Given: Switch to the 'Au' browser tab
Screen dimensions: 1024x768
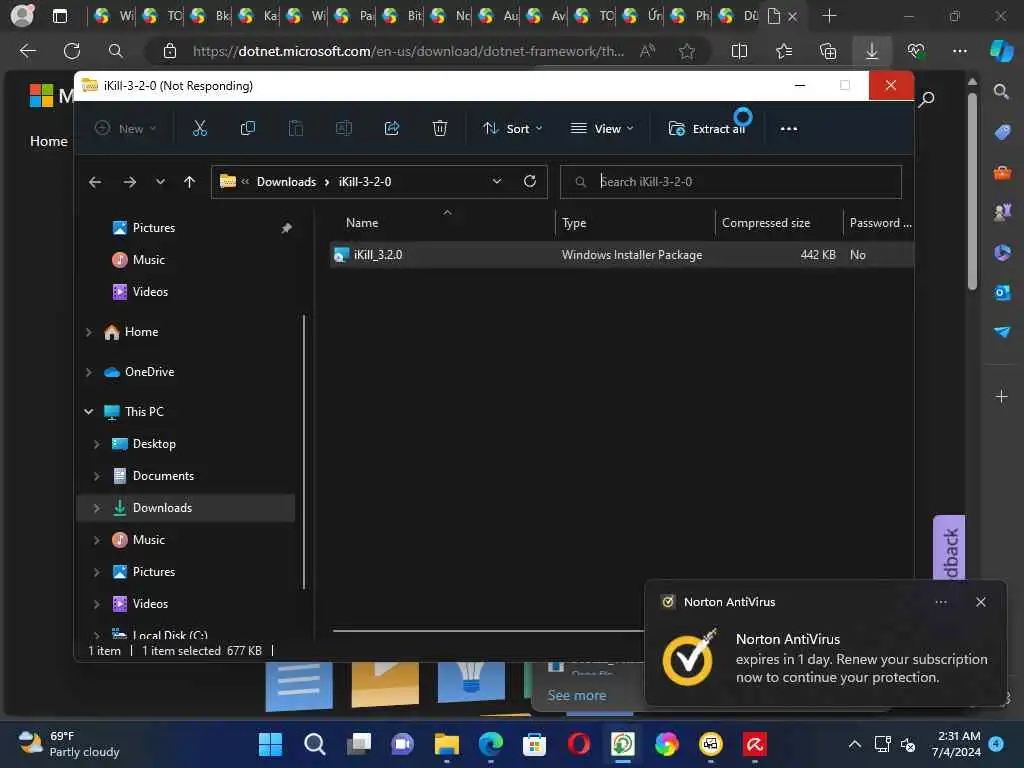Looking at the screenshot, I should click(x=501, y=16).
